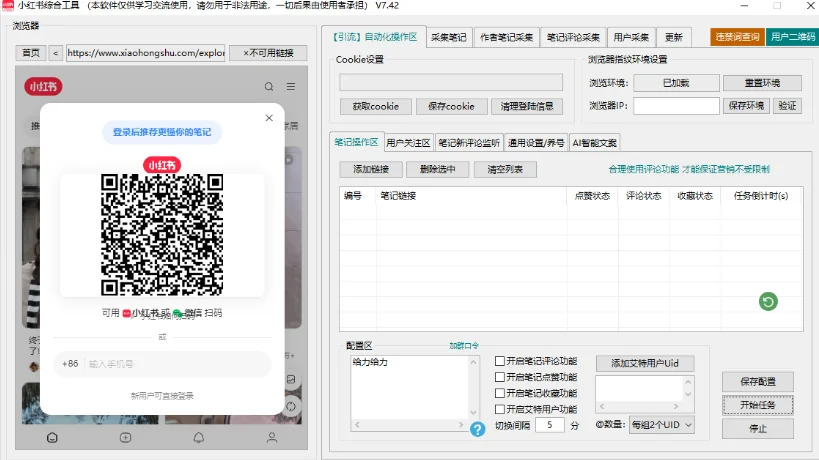Select the 【引流】自动化操作区 tab
This screenshot has width=819, height=460.
point(374,37)
